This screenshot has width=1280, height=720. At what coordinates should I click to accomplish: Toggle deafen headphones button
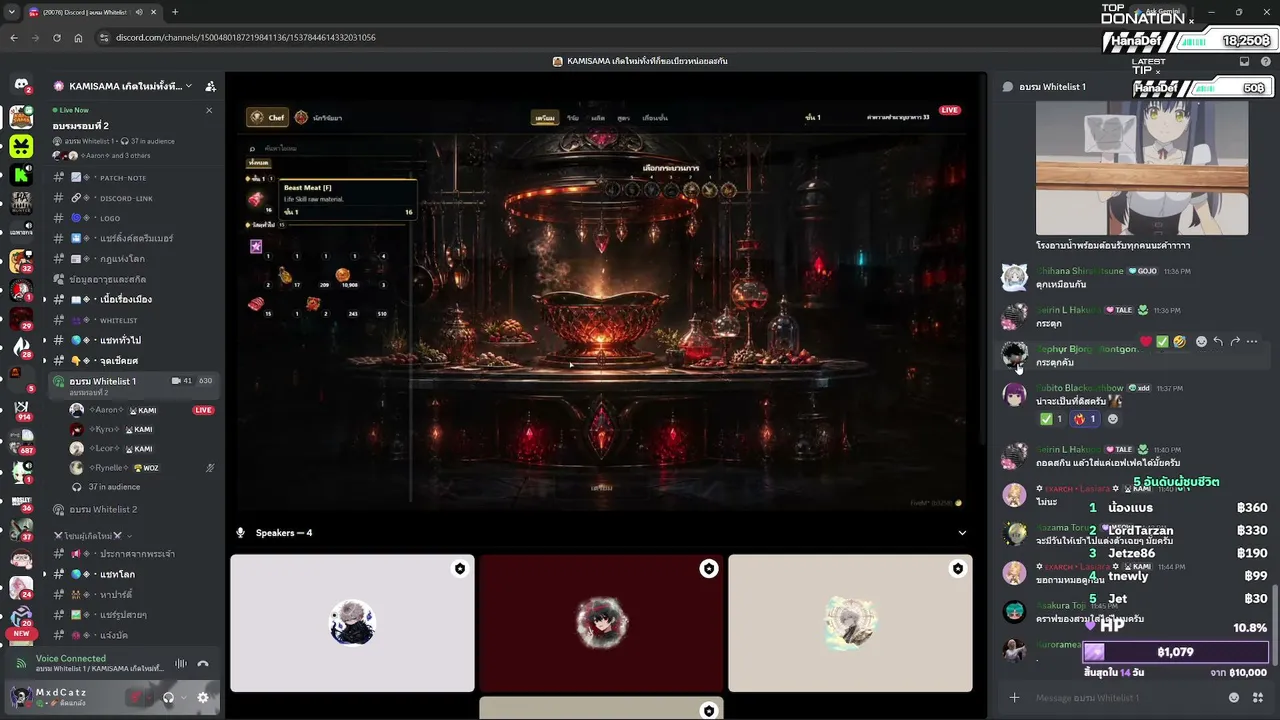[168, 697]
